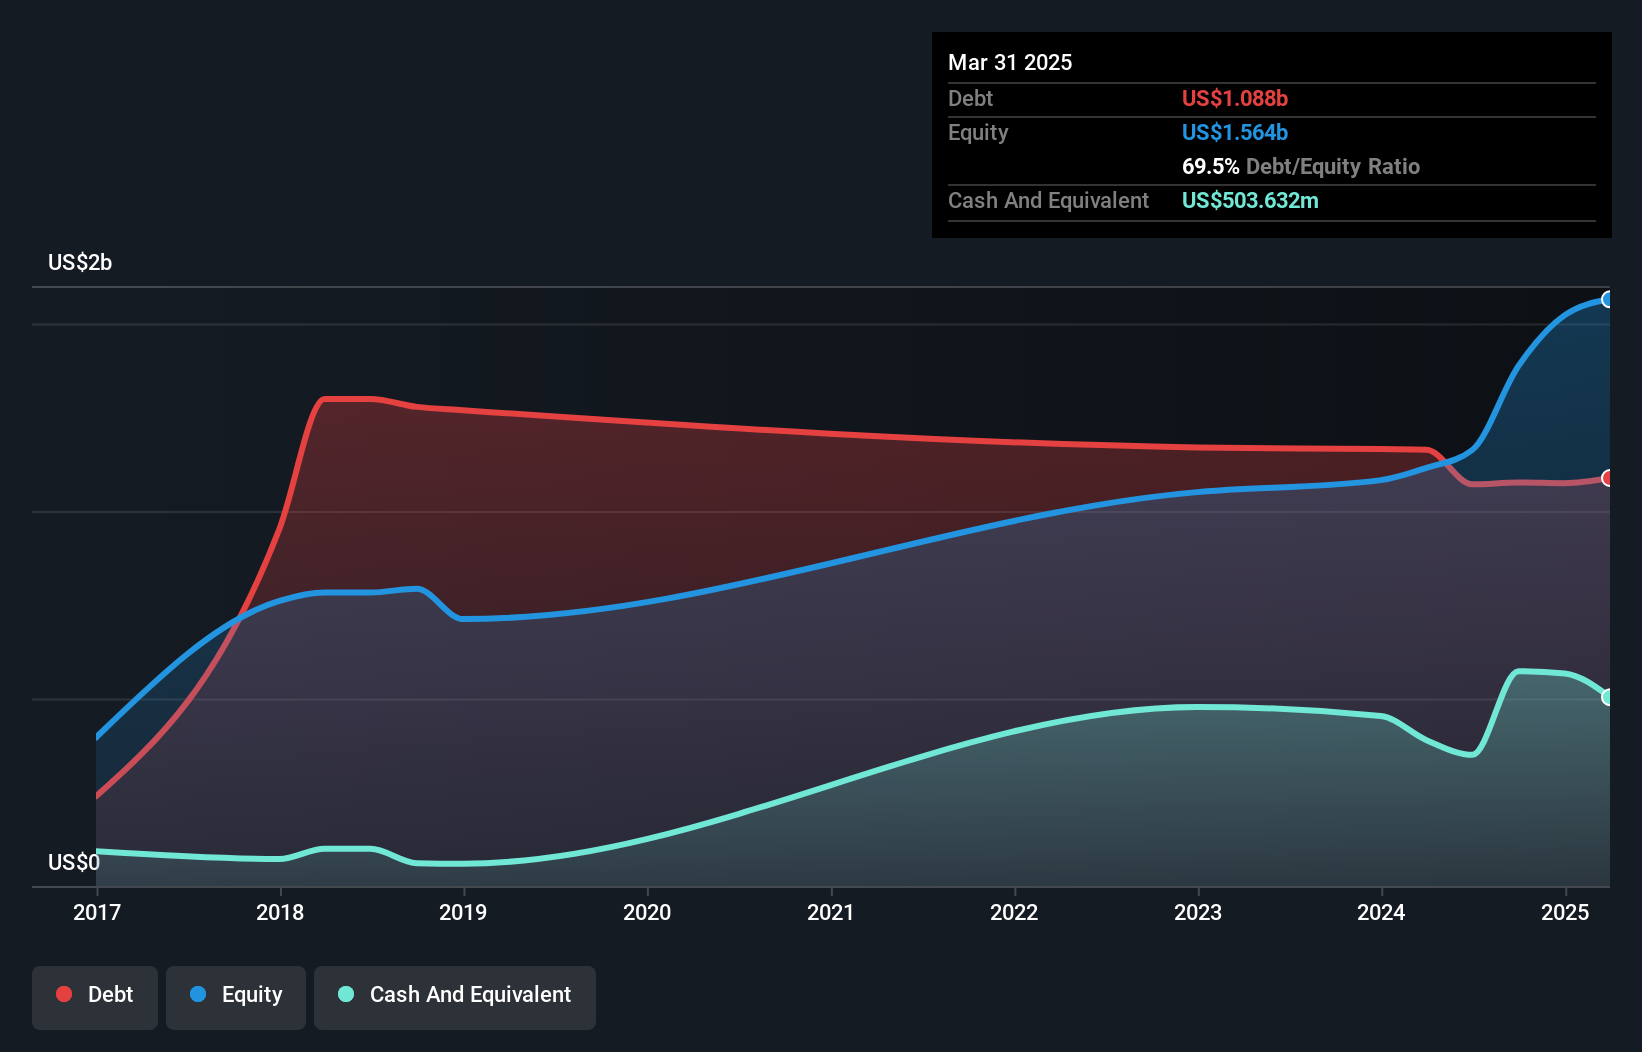This screenshot has height=1052, width=1642.
Task: Click the 2018 x-axis label
Action: [x=280, y=912]
